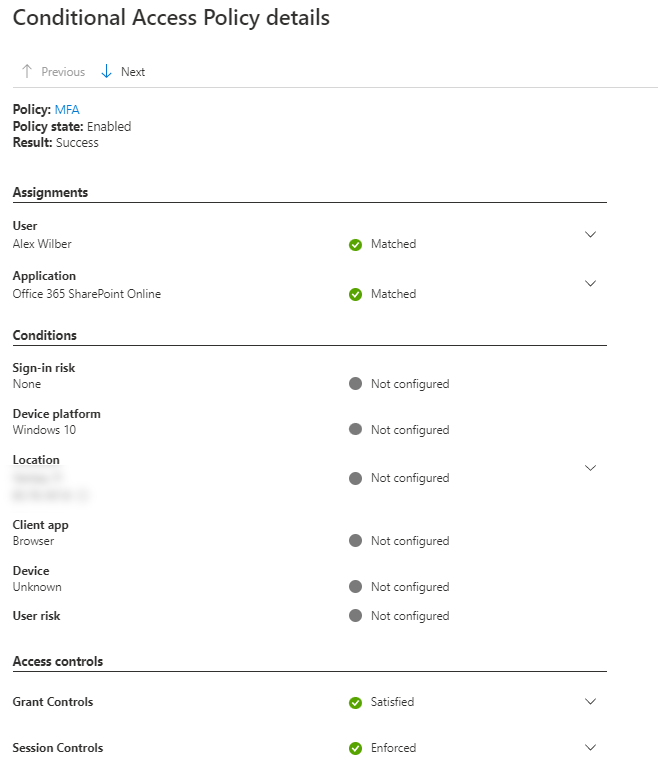This screenshot has width=658, height=772.
Task: Click gray status dot for User risk
Action: [355, 616]
